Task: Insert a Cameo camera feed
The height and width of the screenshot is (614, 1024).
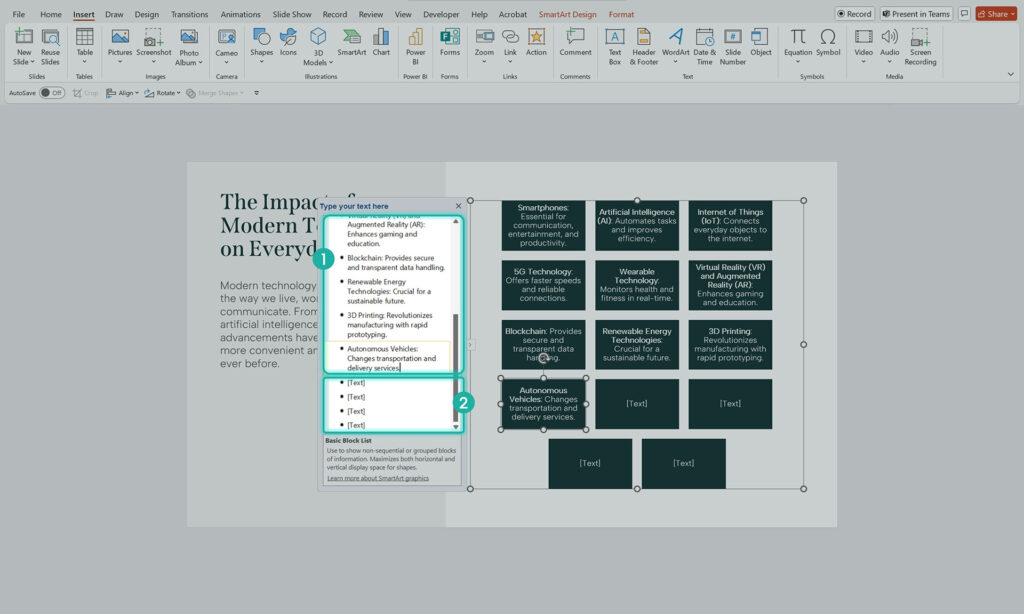Action: point(227,47)
